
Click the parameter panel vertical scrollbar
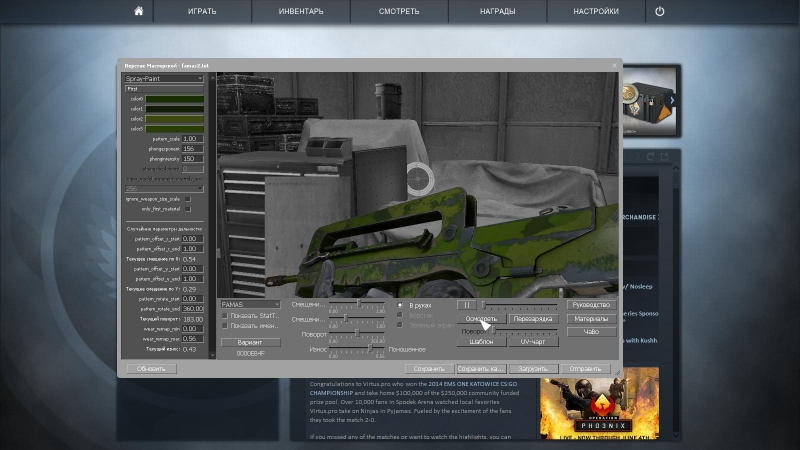212,215
